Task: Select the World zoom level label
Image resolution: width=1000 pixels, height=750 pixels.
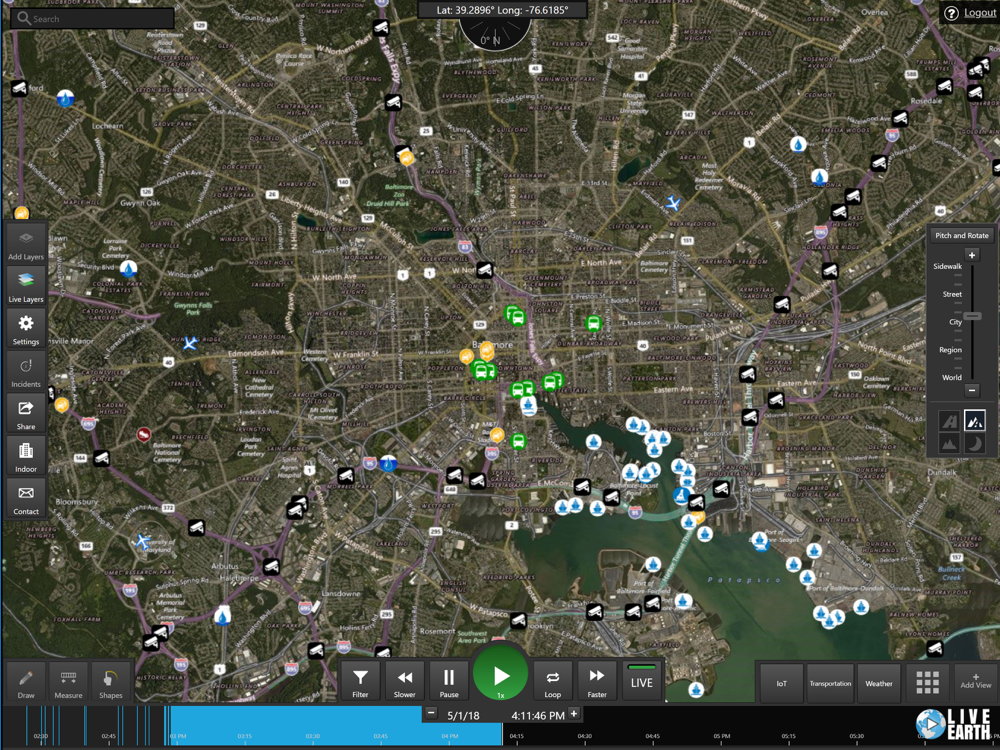Action: (952, 377)
